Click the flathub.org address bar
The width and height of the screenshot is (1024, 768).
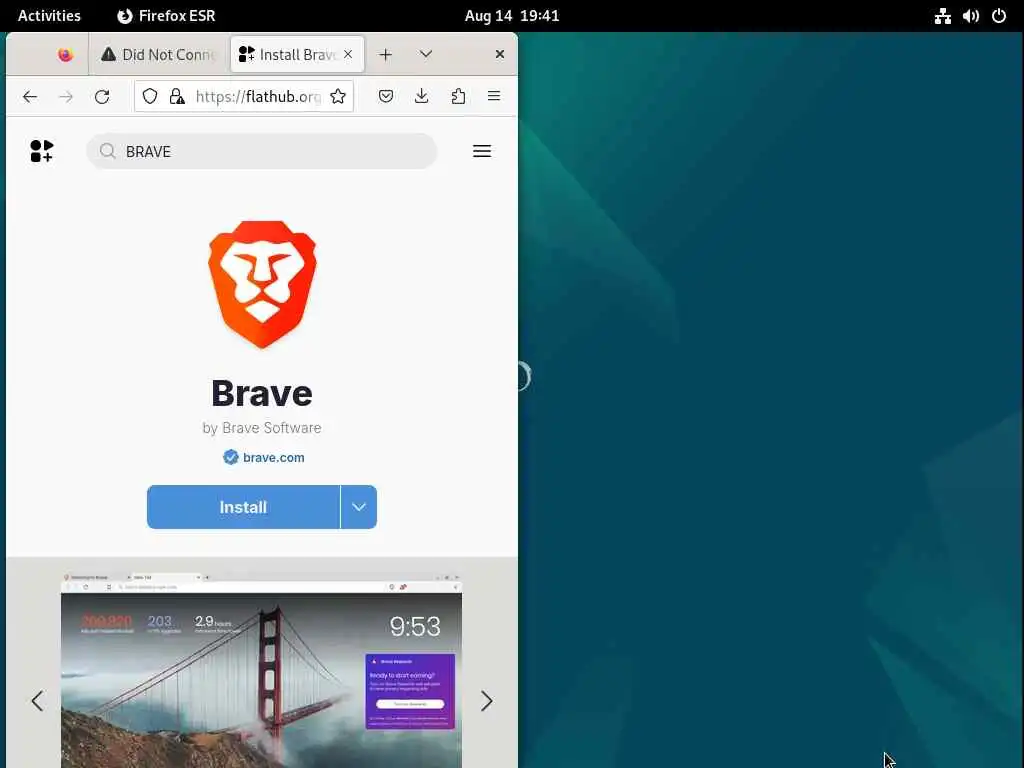click(x=244, y=97)
